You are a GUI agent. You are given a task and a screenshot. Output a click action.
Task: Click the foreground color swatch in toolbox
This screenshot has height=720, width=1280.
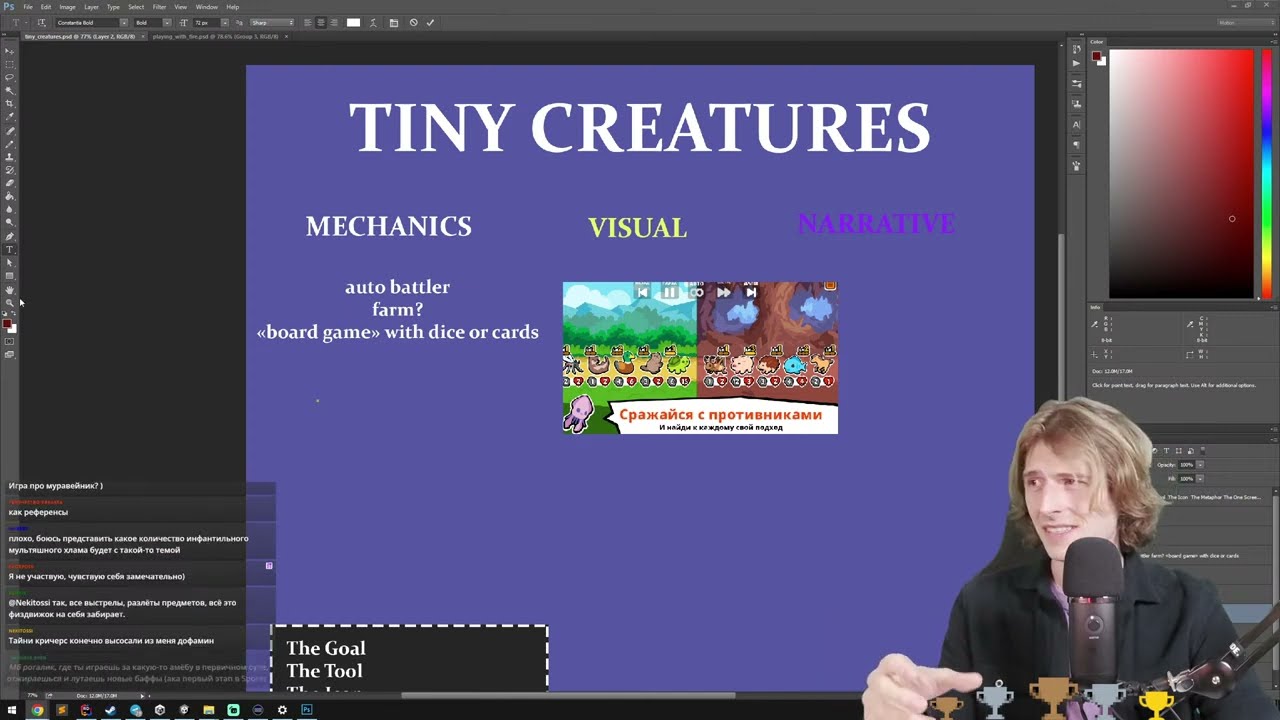[7, 323]
